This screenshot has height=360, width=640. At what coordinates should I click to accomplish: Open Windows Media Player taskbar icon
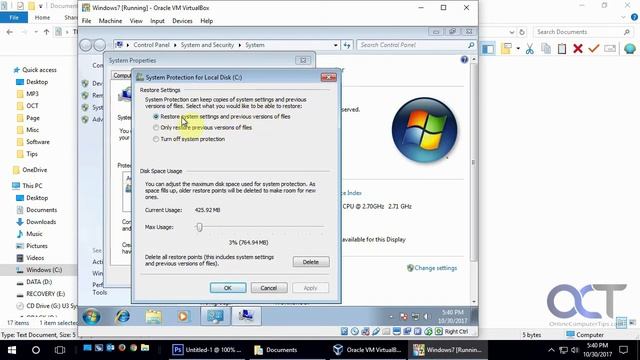tap(183, 317)
